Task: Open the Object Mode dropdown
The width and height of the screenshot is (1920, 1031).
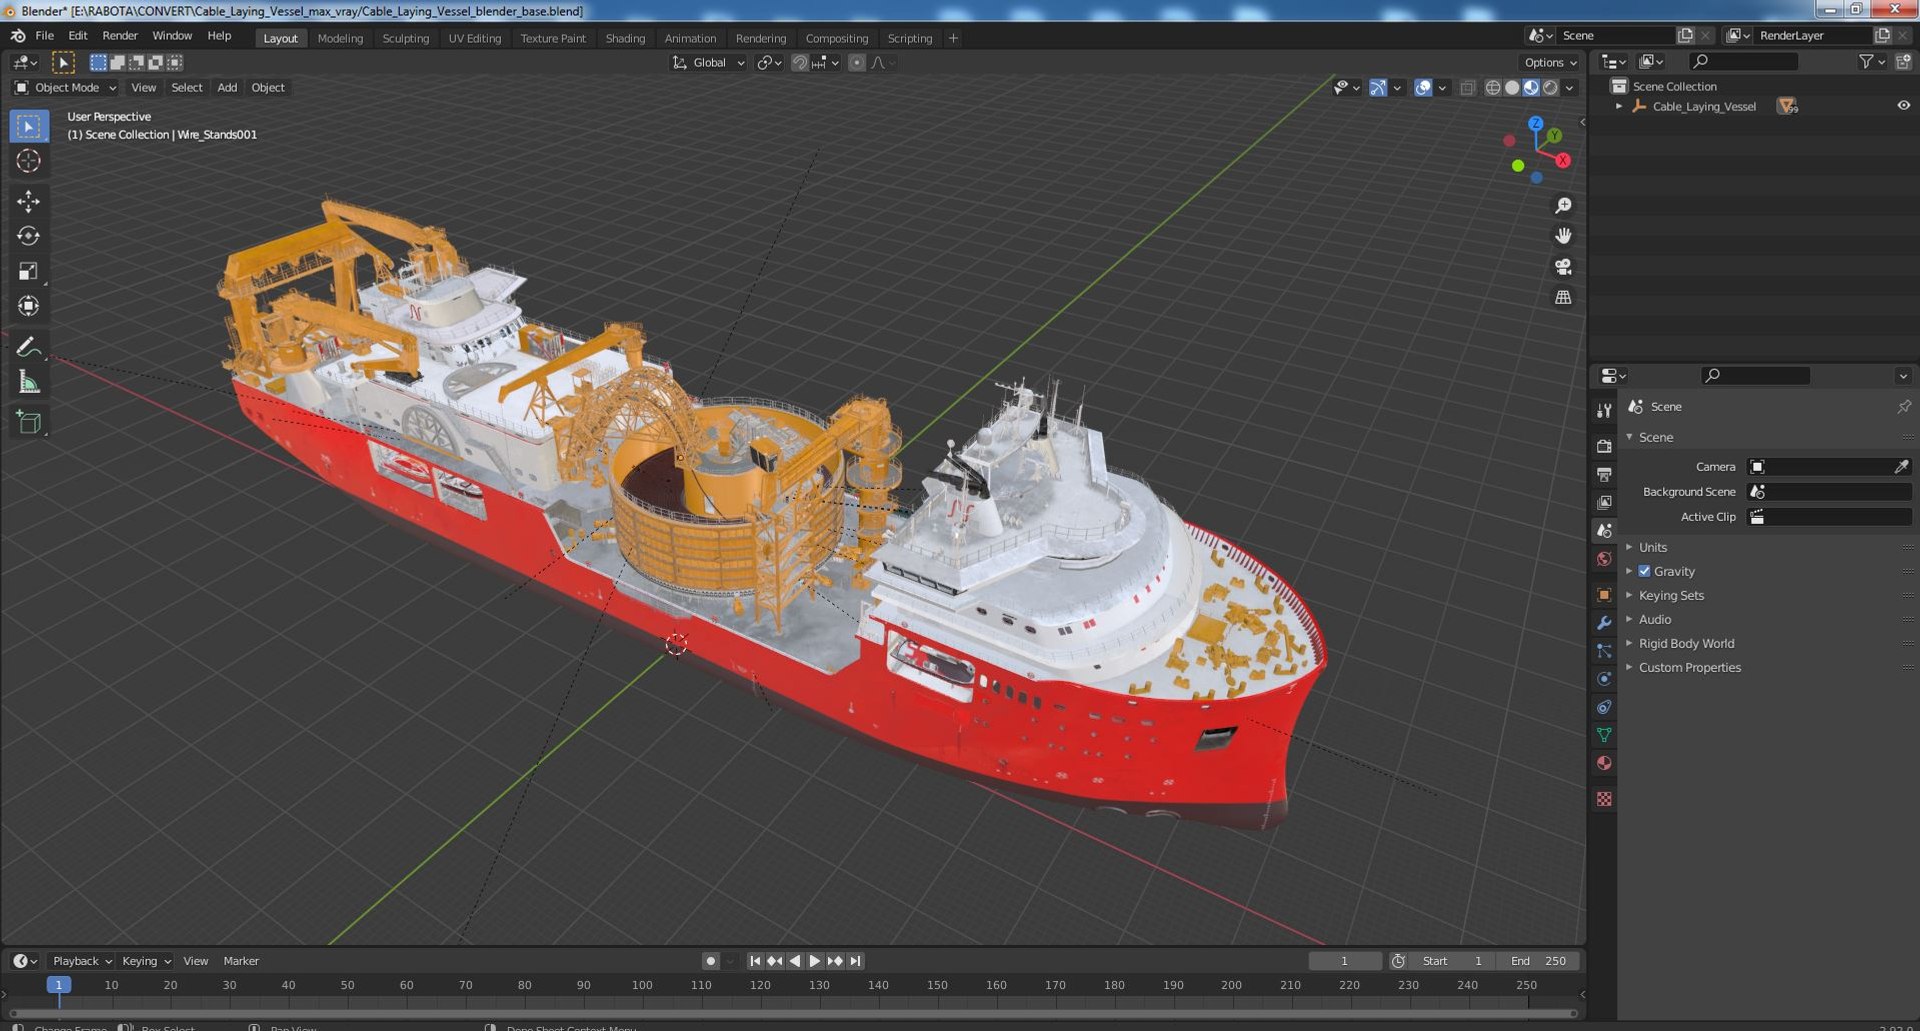Action: (65, 88)
